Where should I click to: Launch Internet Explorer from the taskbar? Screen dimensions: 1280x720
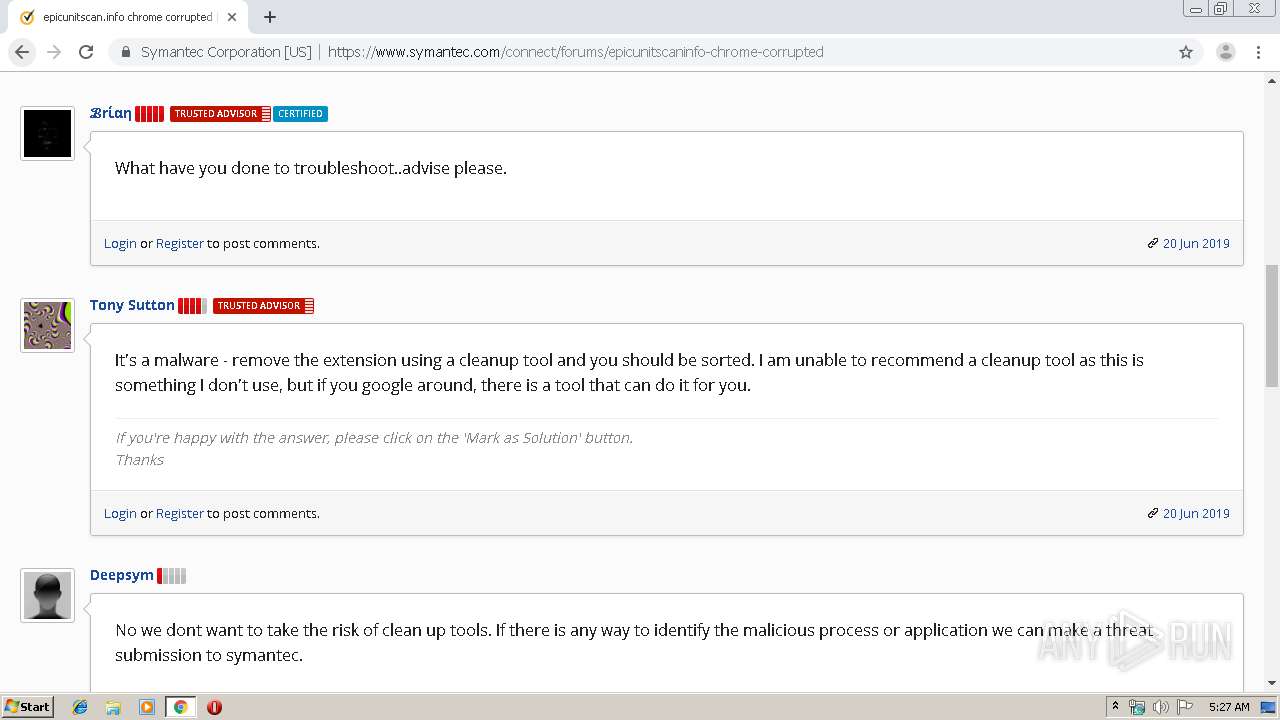(80, 707)
